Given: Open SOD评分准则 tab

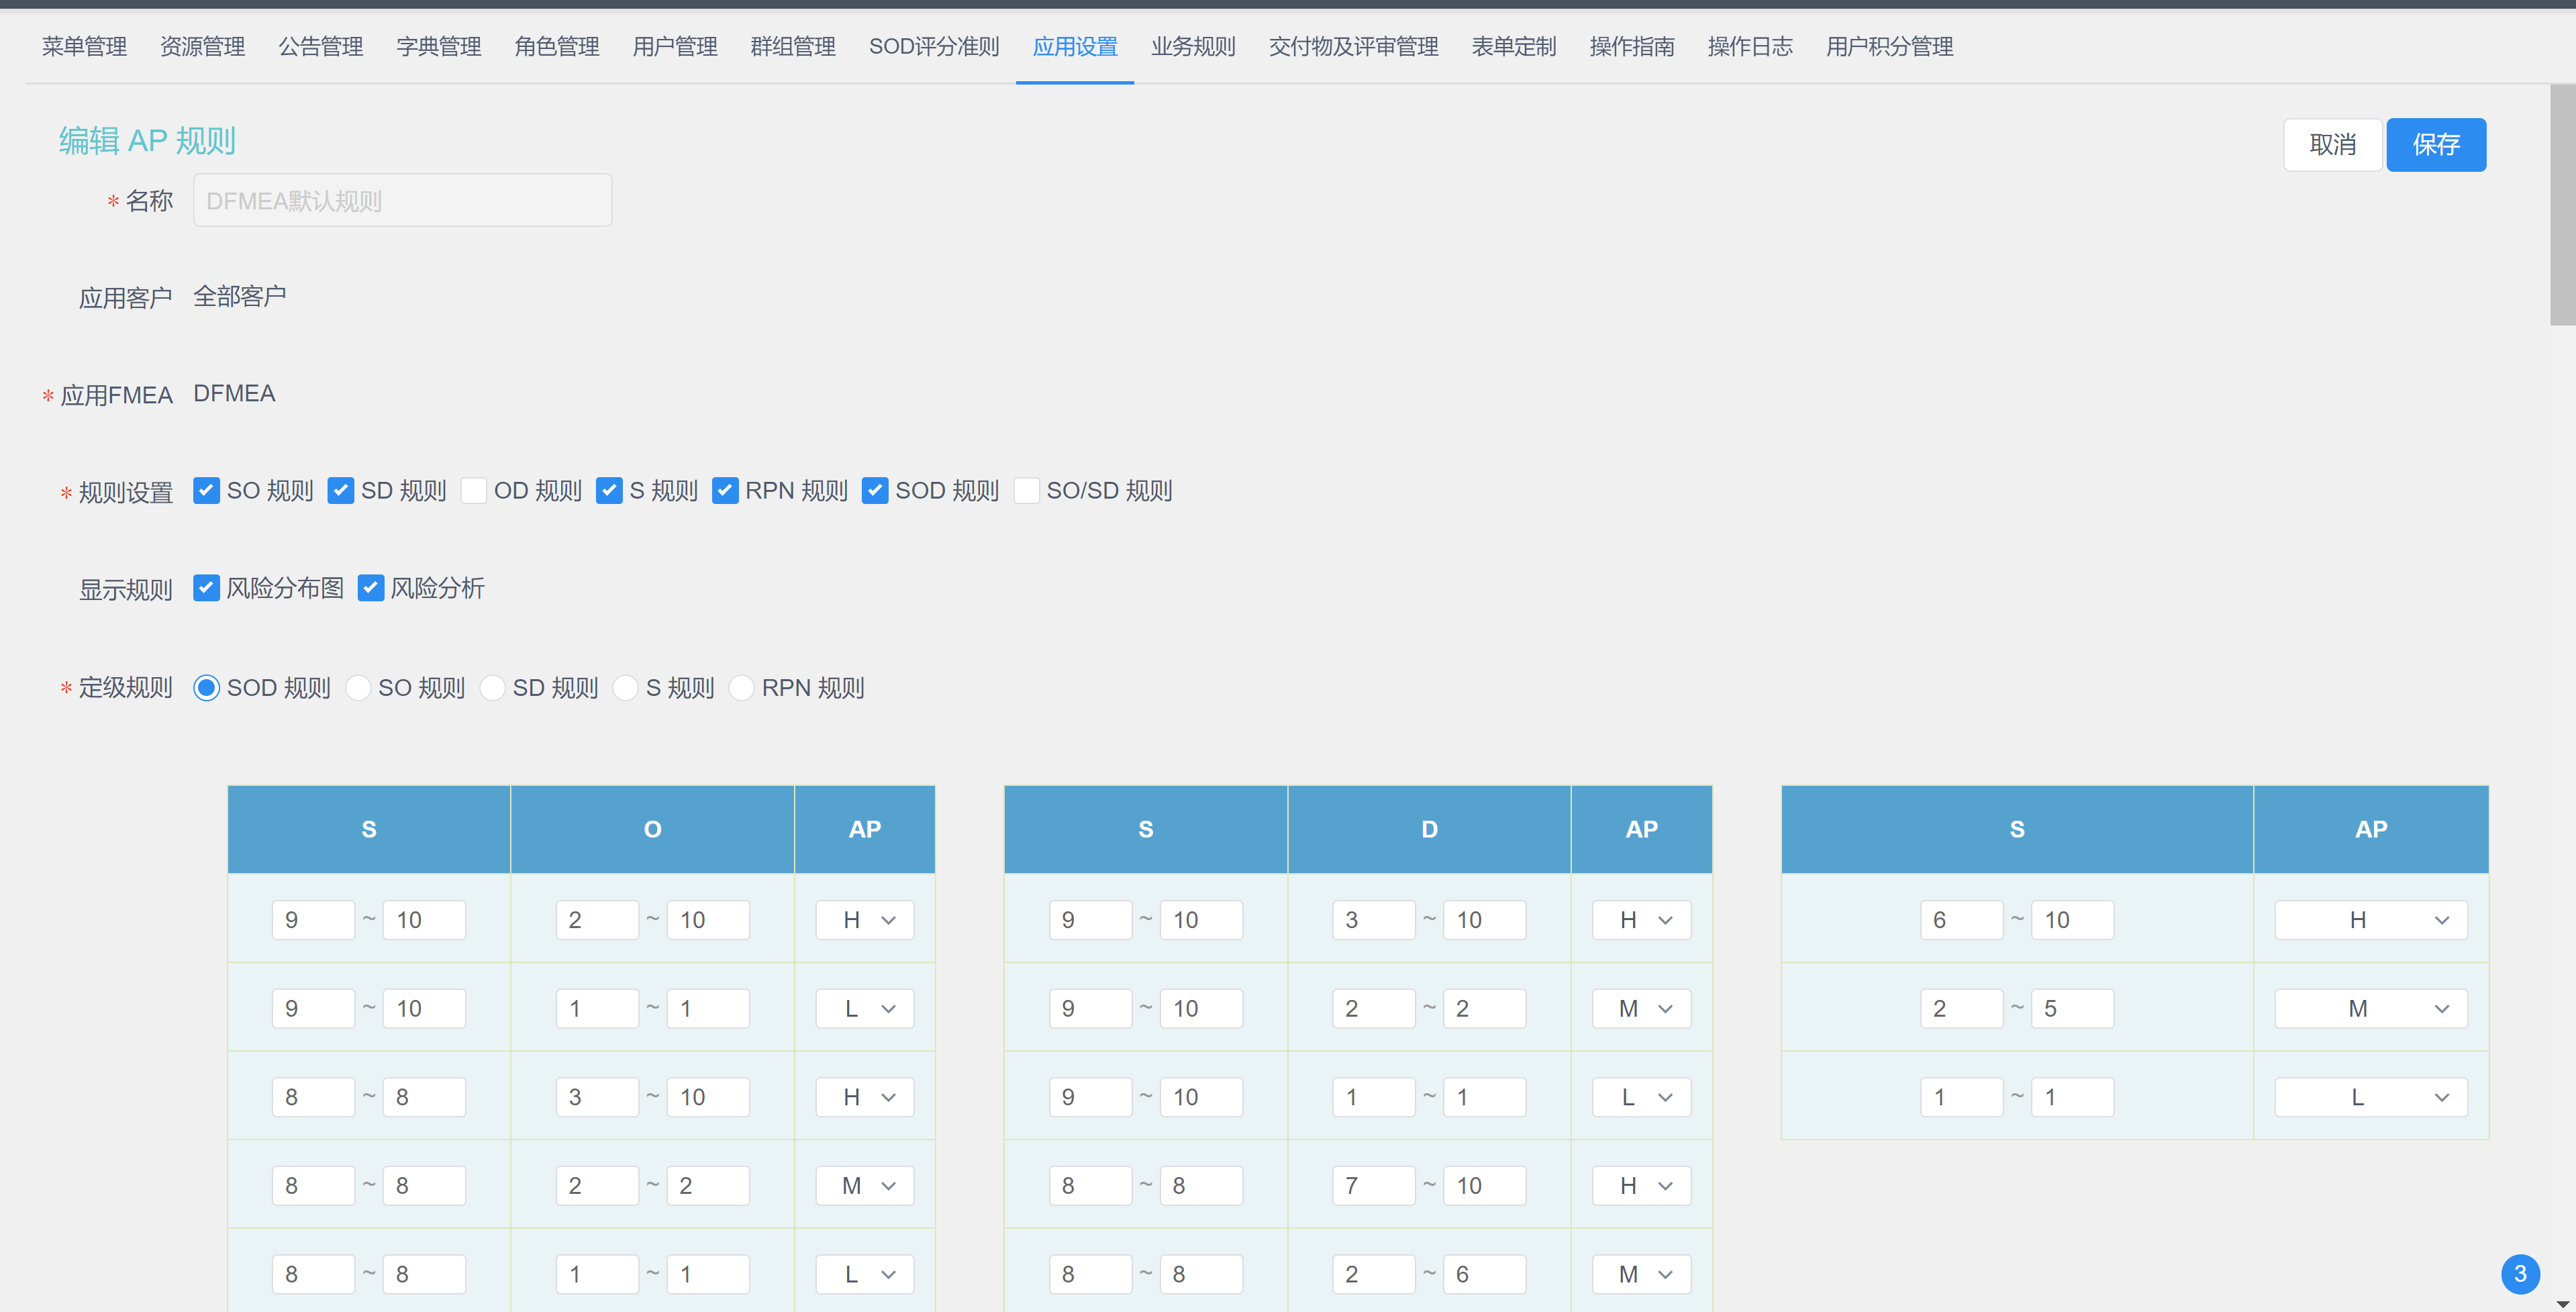Looking at the screenshot, I should click(934, 46).
